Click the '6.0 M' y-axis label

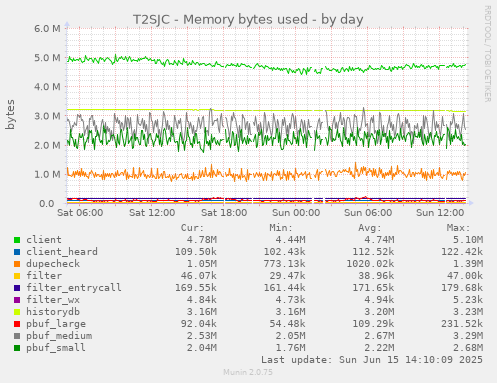(x=47, y=29)
